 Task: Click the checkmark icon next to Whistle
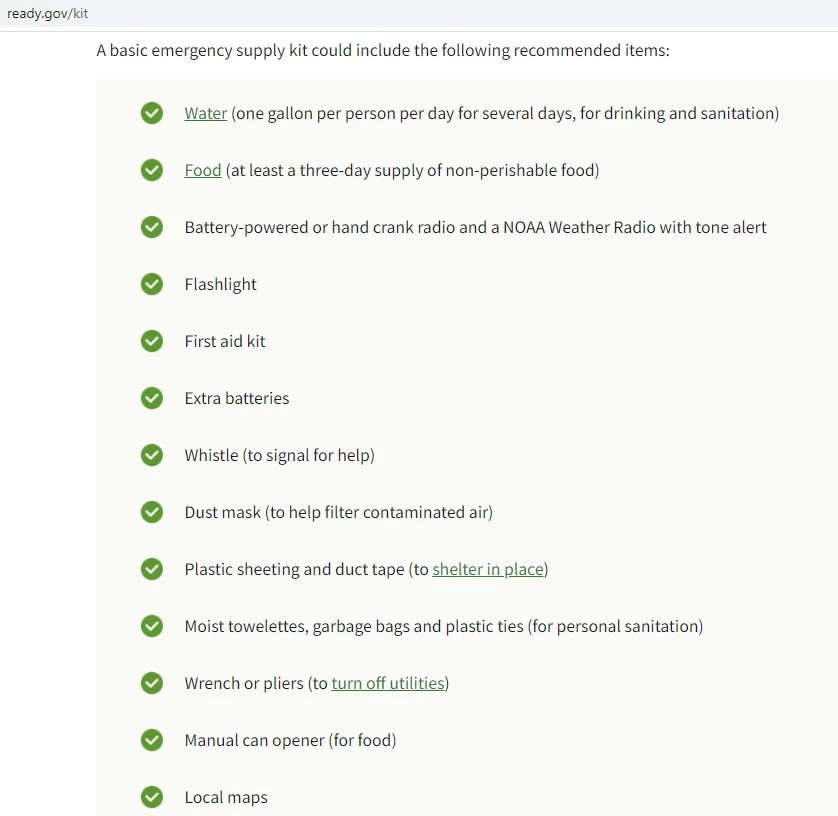152,455
